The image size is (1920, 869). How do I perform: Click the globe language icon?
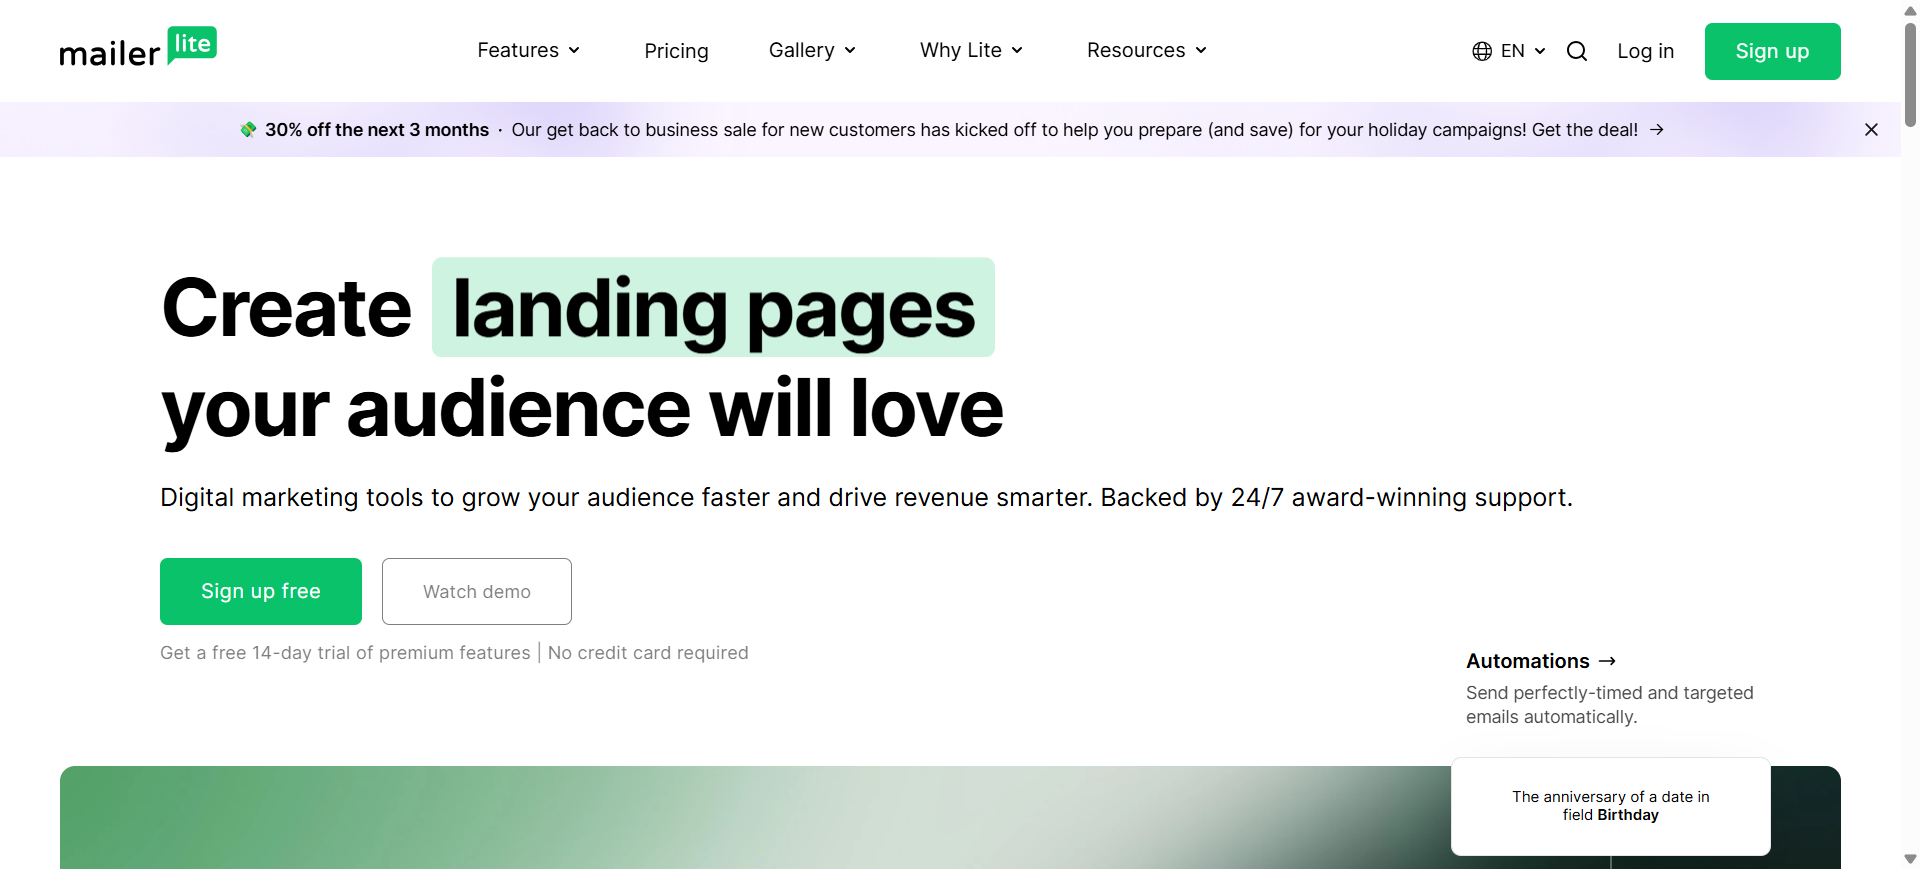[x=1482, y=51]
